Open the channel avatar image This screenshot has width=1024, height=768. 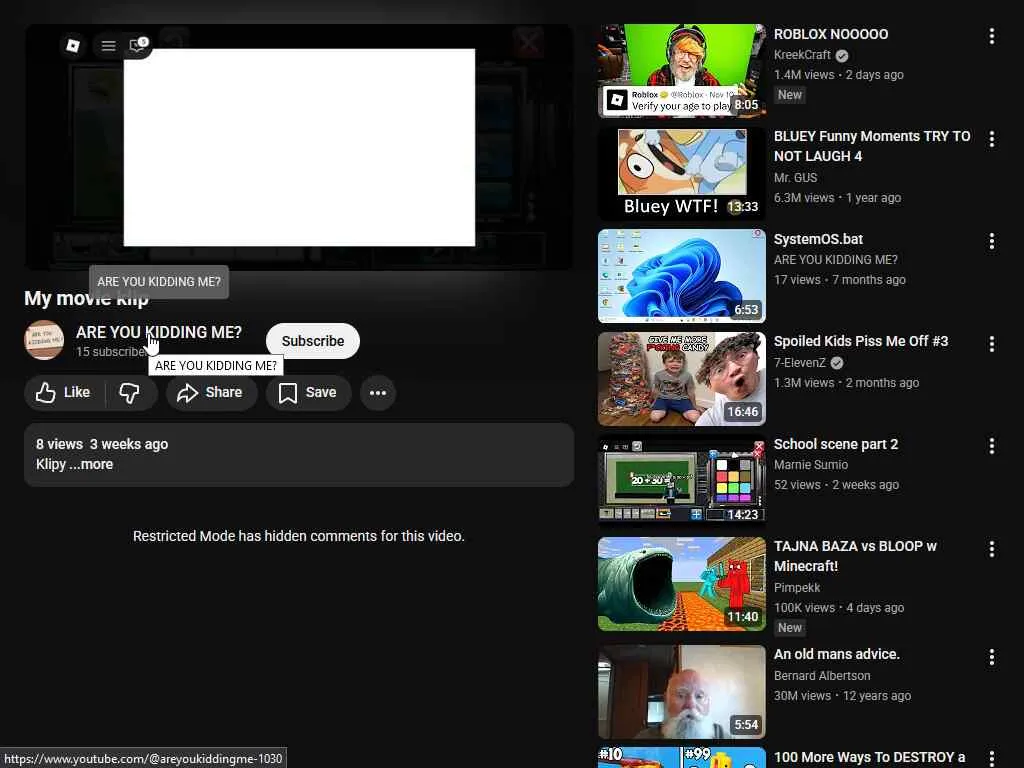(44, 340)
